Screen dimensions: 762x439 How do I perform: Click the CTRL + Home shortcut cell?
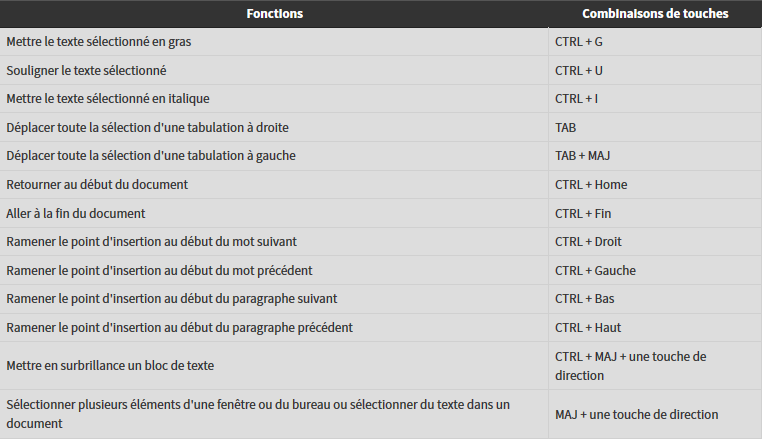click(655, 185)
